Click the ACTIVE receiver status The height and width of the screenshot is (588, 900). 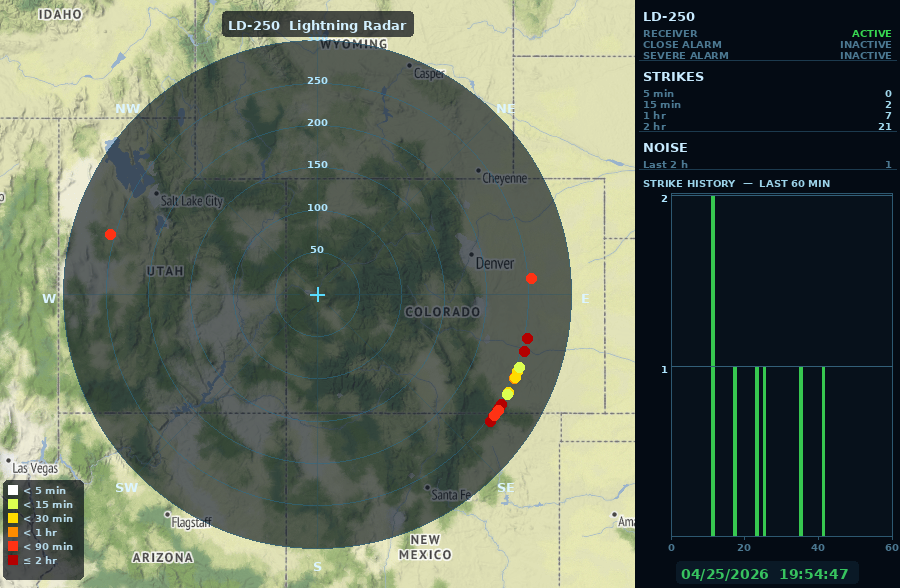871,33
